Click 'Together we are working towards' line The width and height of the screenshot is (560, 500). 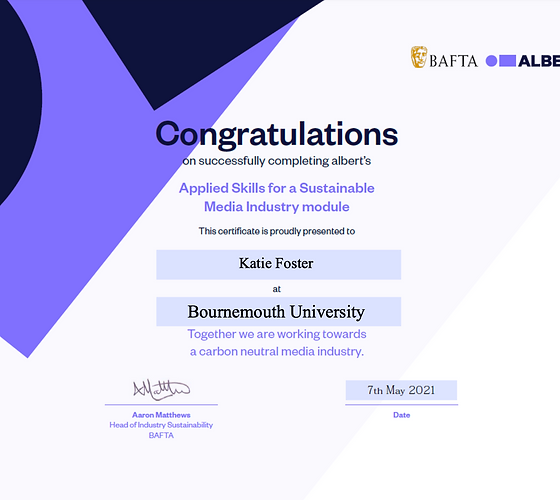point(277,334)
